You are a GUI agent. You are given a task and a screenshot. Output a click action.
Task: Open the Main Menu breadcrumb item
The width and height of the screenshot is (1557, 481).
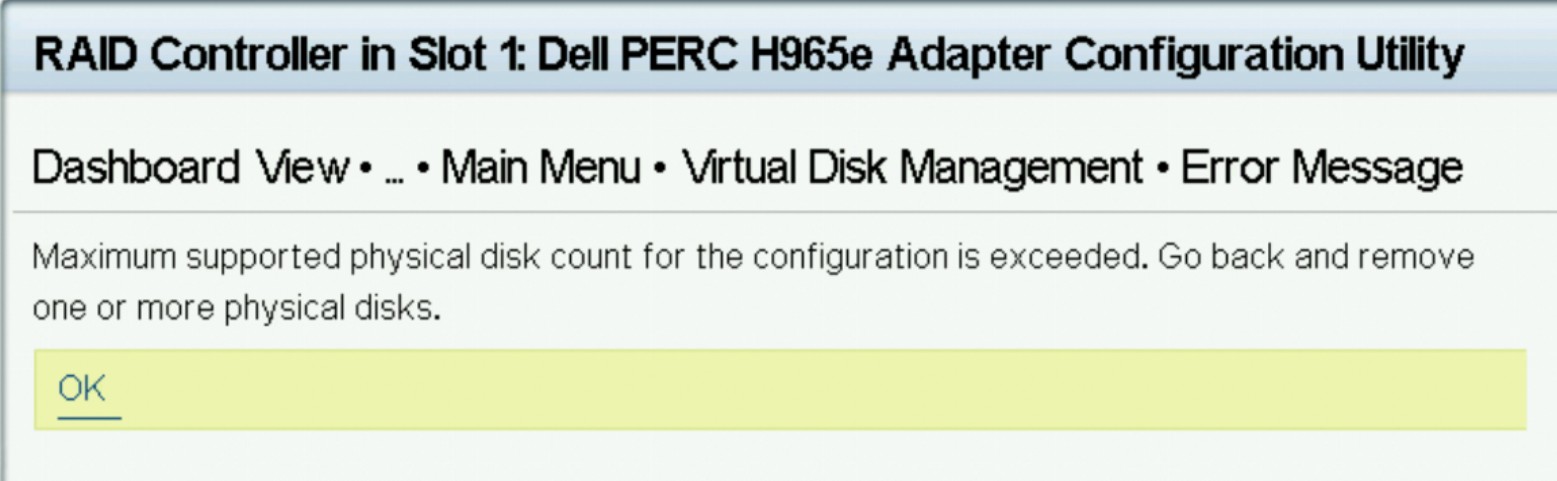pyautogui.click(x=540, y=169)
